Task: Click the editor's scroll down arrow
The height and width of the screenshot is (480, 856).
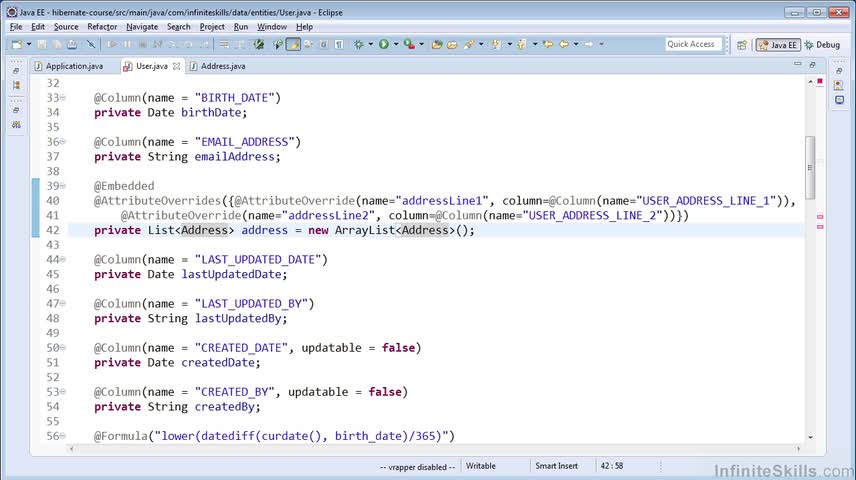Action: tap(810, 437)
